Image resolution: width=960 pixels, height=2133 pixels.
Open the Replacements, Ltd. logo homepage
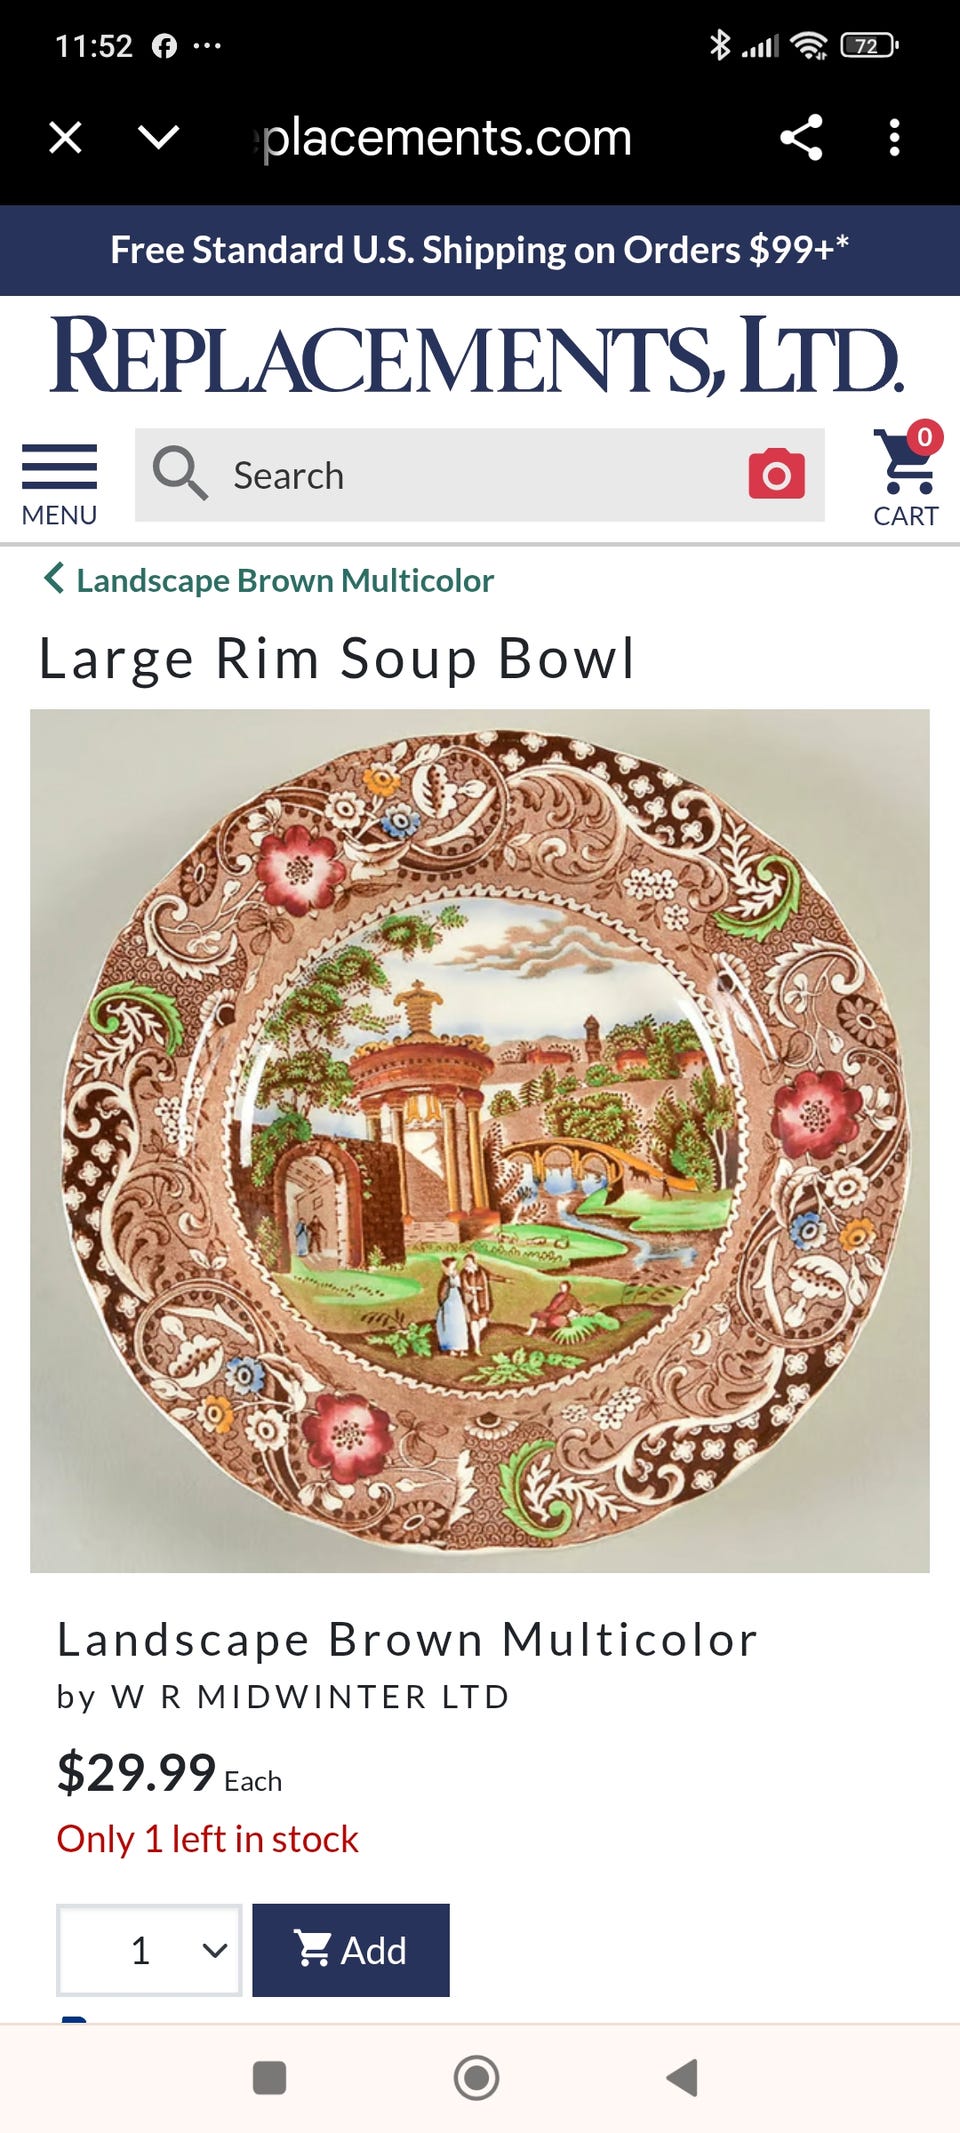(x=478, y=356)
